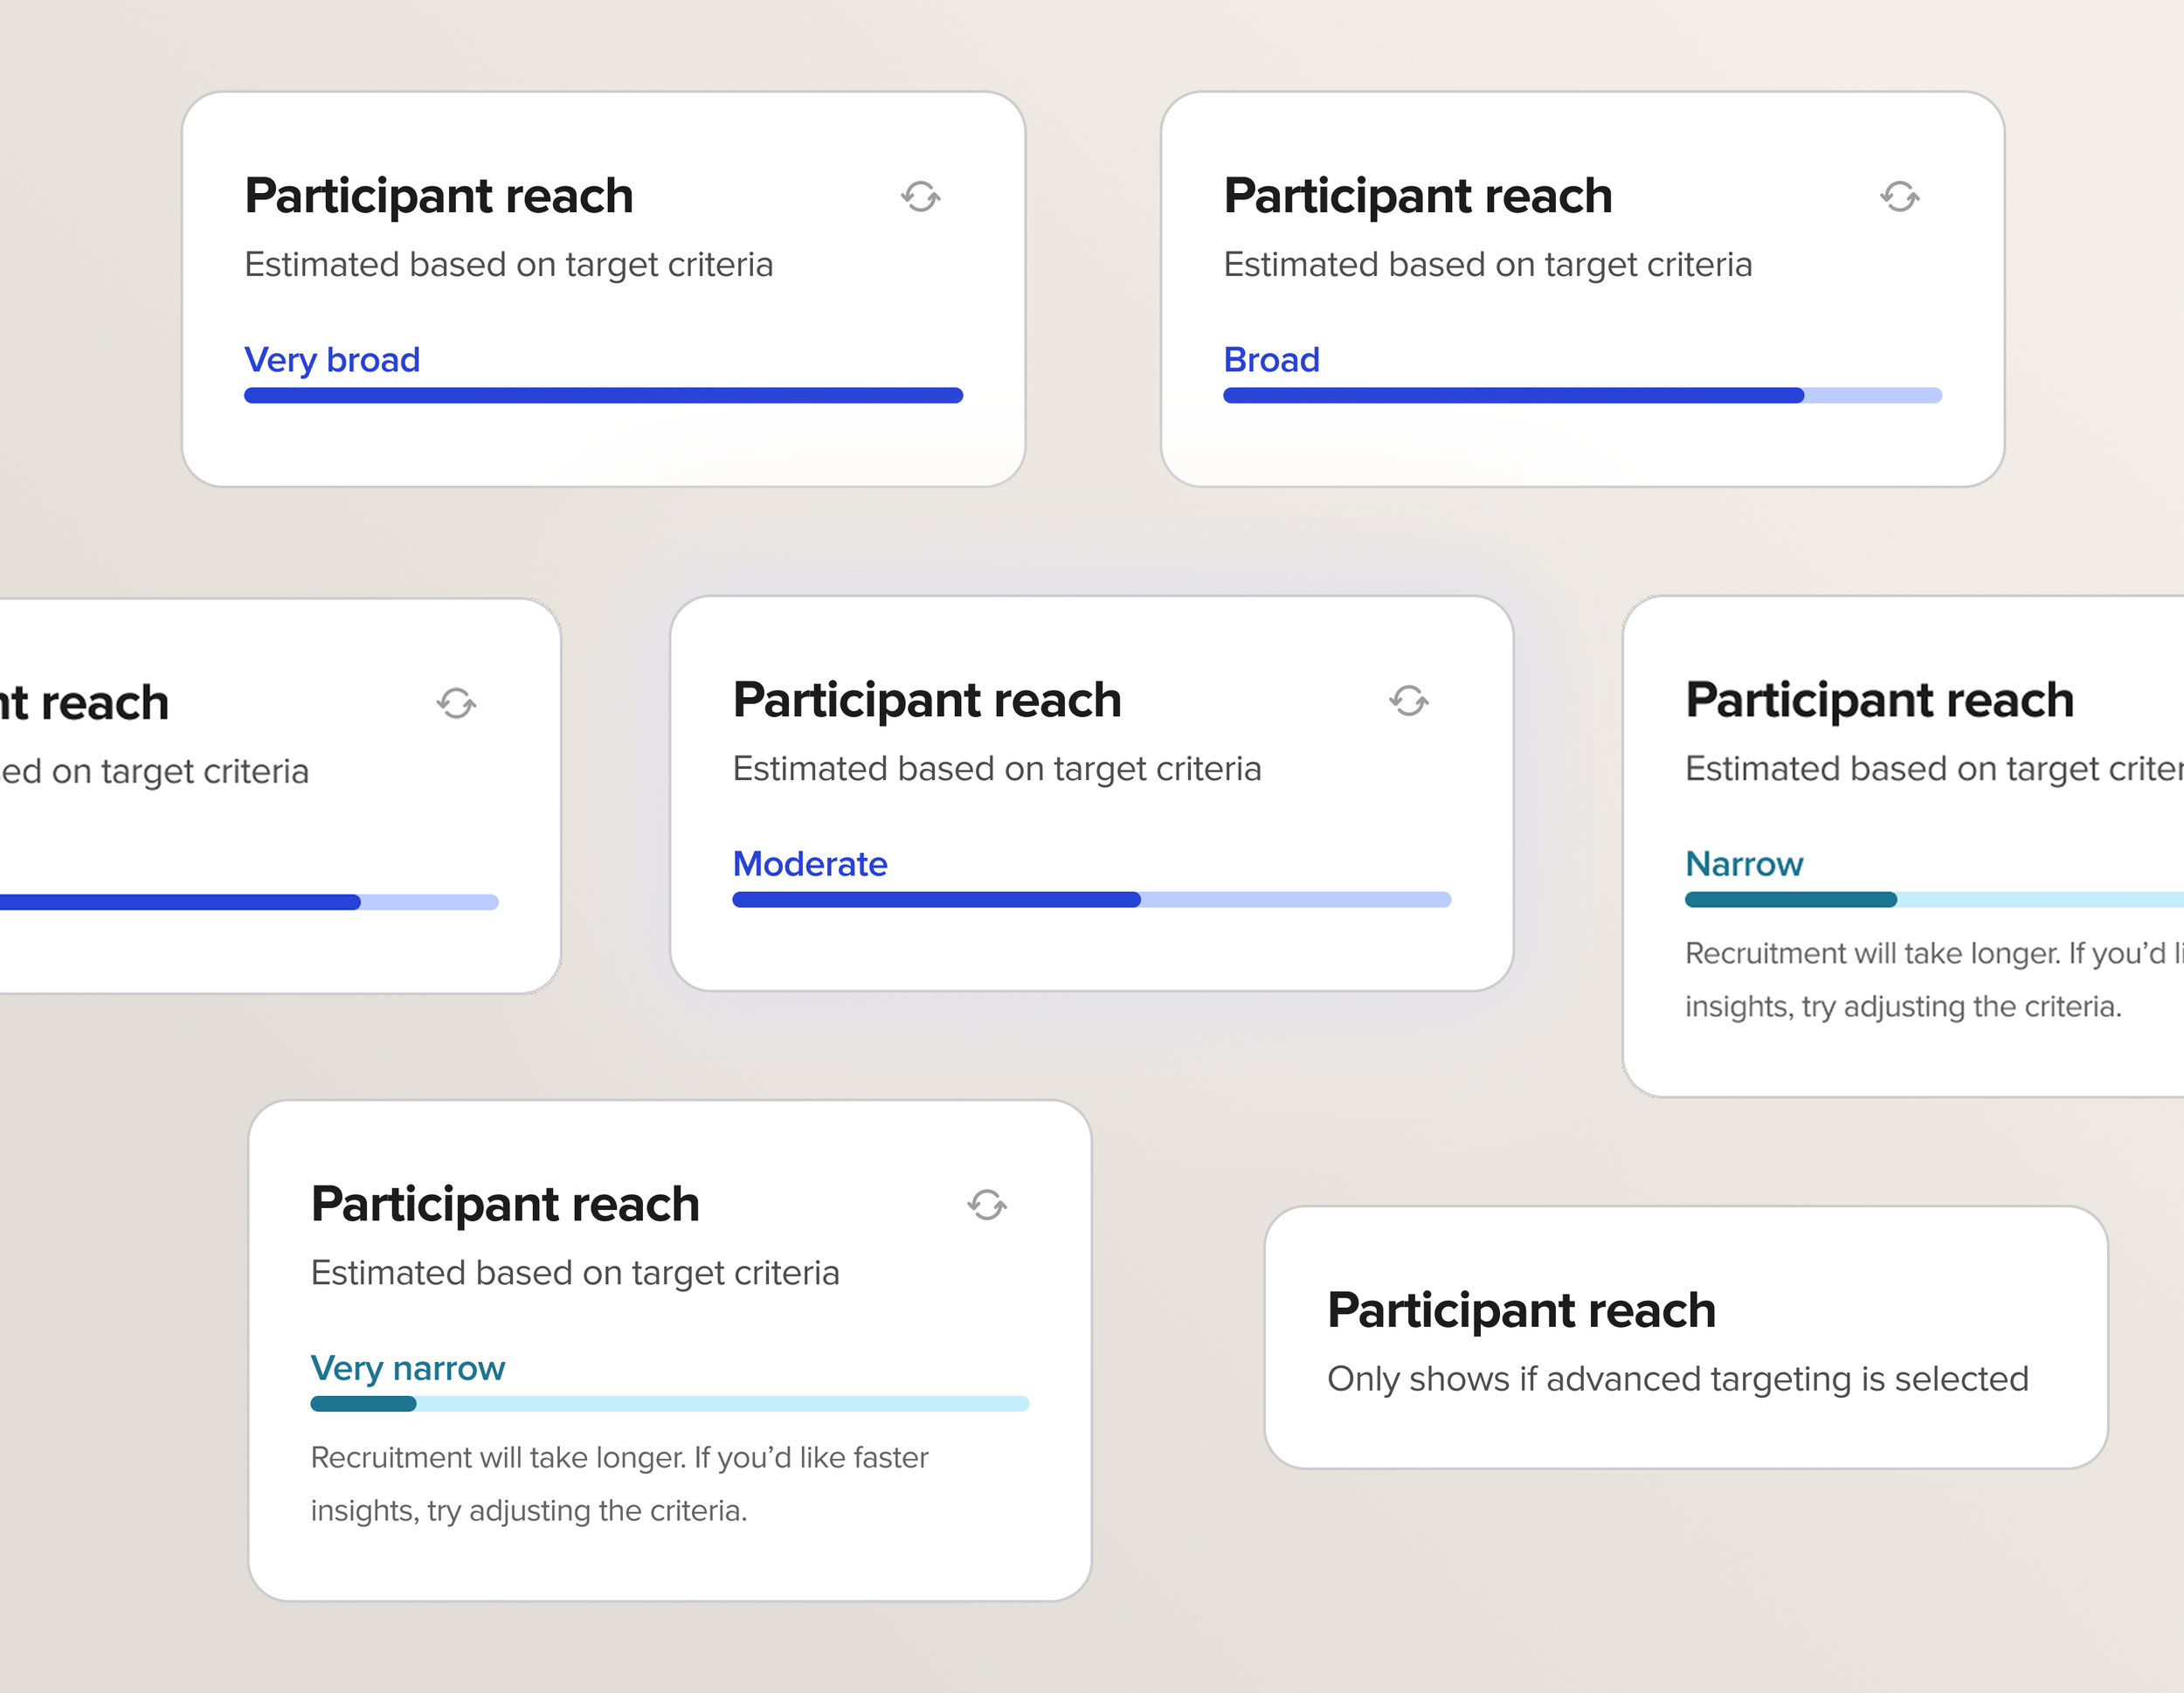Click Participant reach title on Moderate card
Image resolution: width=2184 pixels, height=1693 pixels.
click(927, 700)
